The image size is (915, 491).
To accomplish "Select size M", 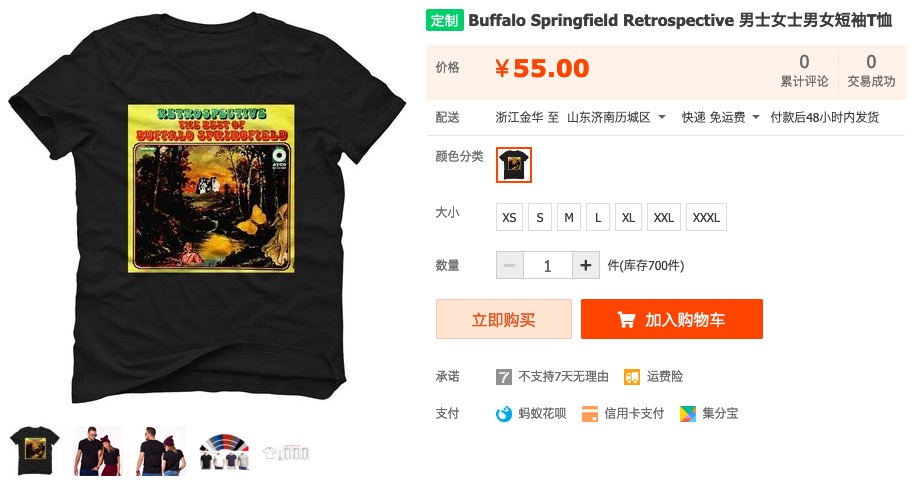I will (x=569, y=218).
